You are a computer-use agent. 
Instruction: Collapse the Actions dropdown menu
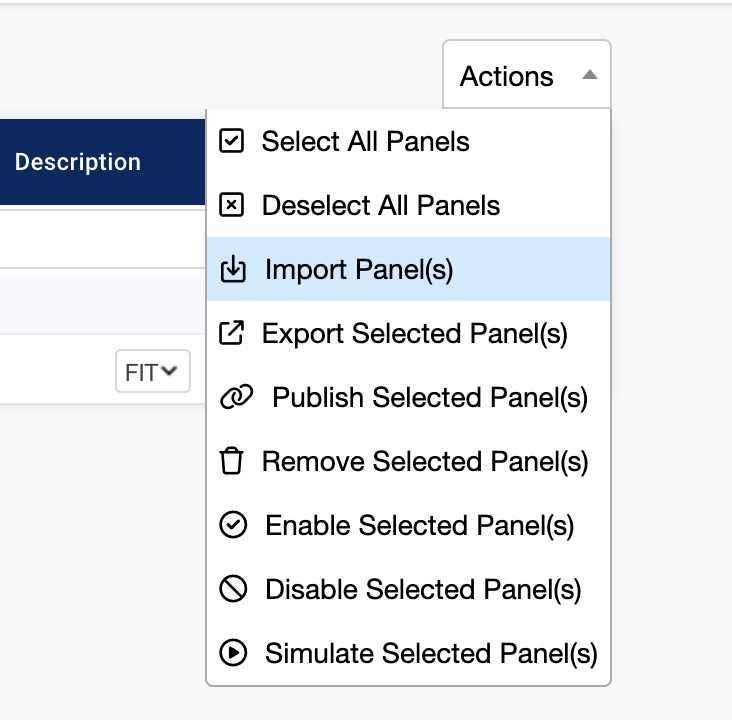(526, 76)
